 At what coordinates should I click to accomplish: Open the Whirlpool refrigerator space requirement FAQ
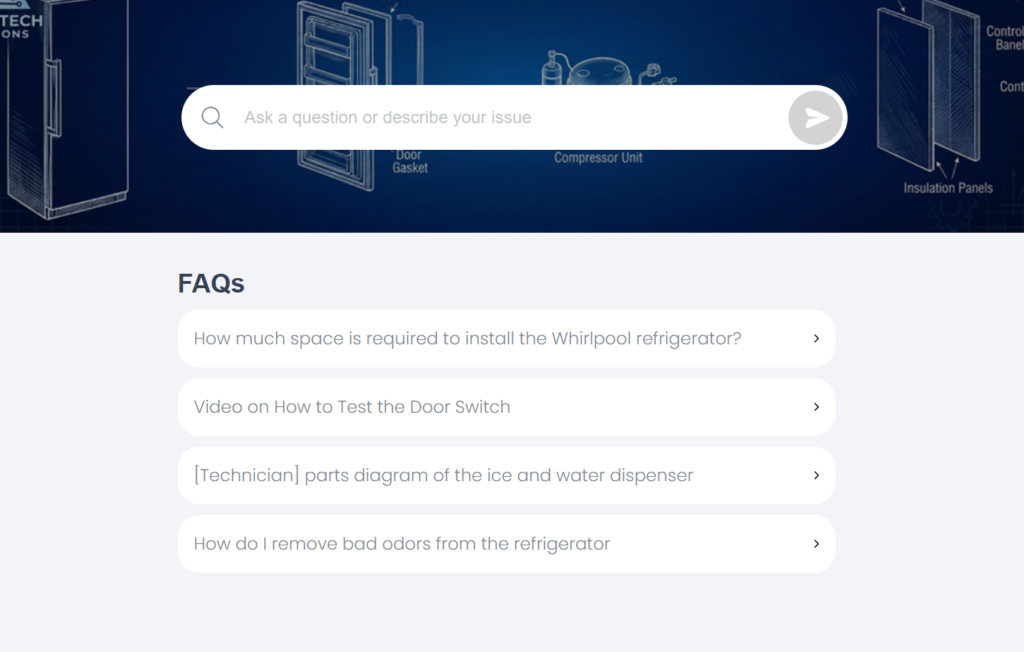pyautogui.click(x=467, y=339)
